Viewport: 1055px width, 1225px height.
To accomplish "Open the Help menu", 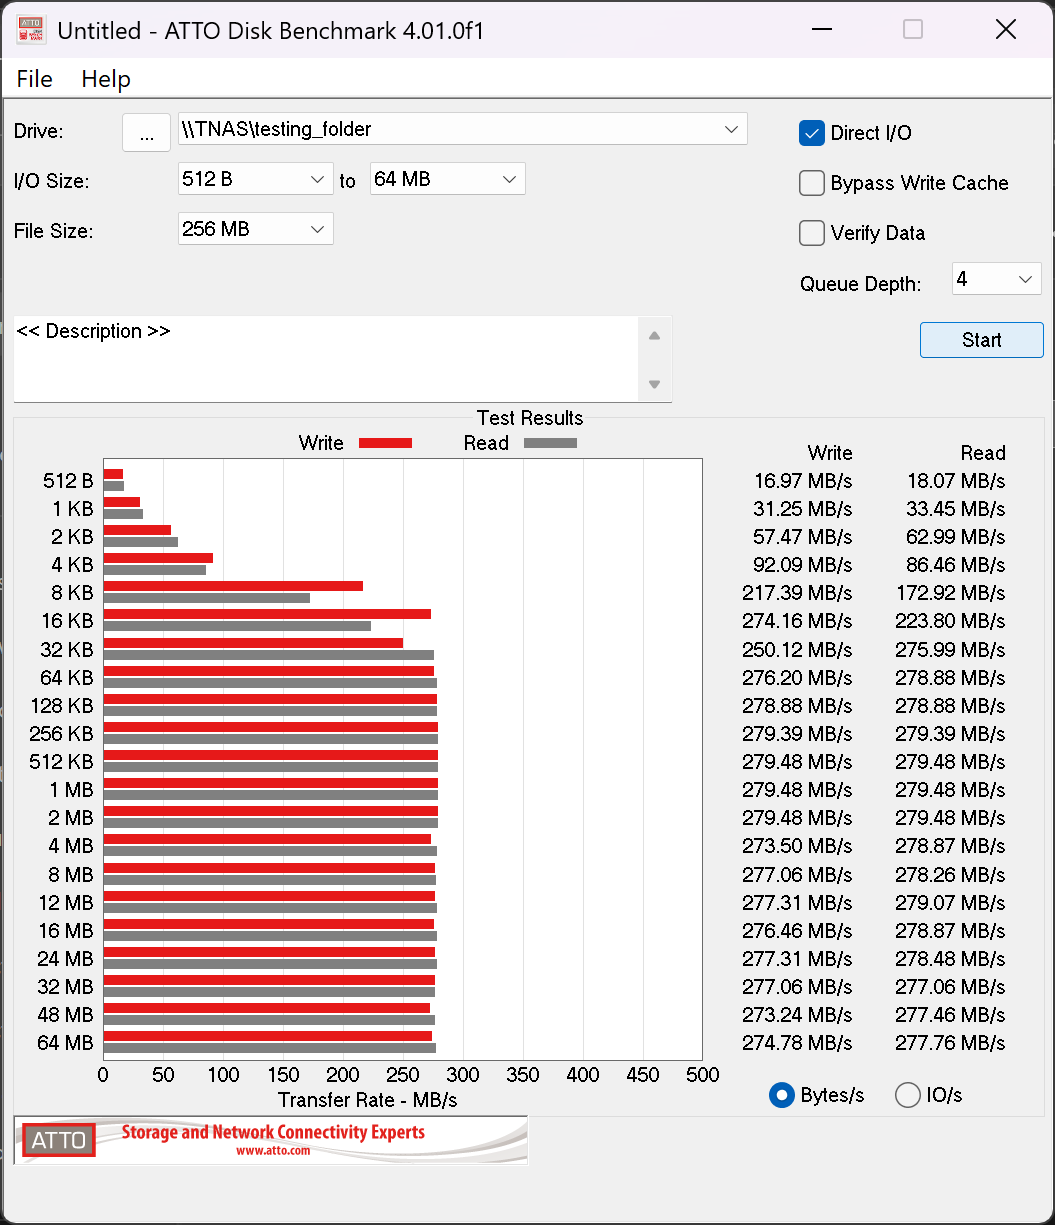I will point(106,79).
